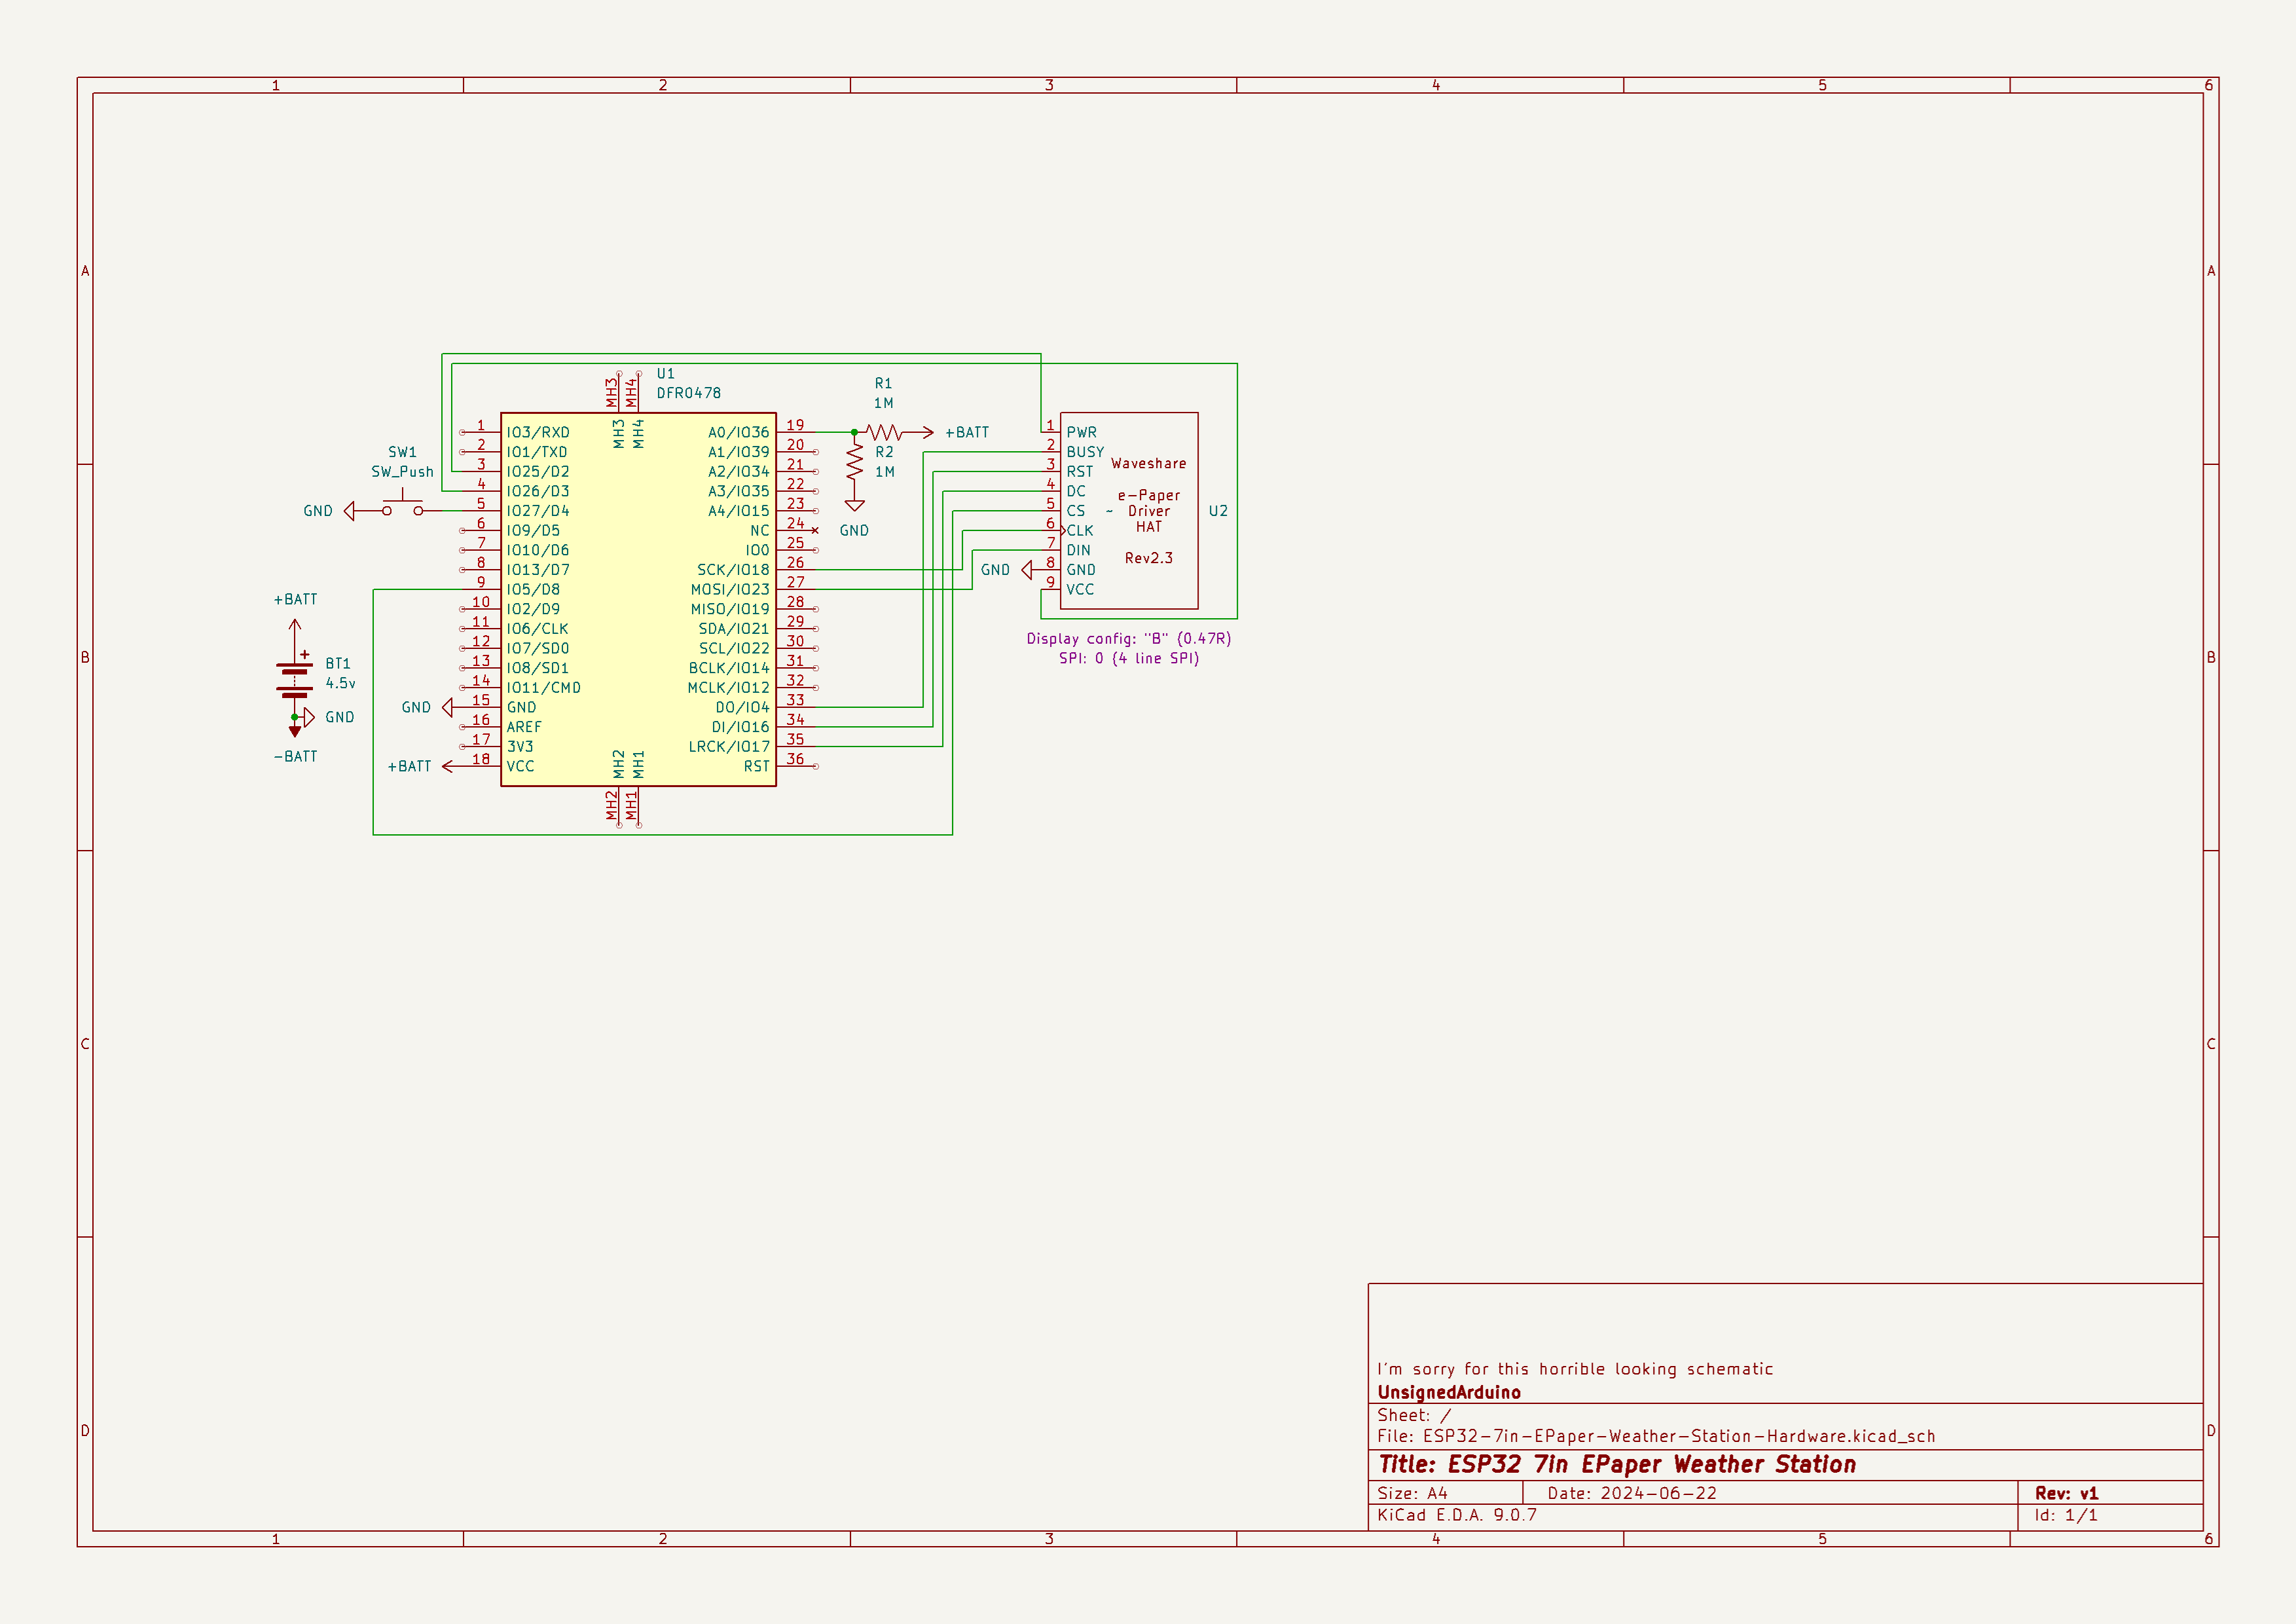The image size is (2296, 1624).
Task: Click the SW_Push value label
Action: (402, 472)
